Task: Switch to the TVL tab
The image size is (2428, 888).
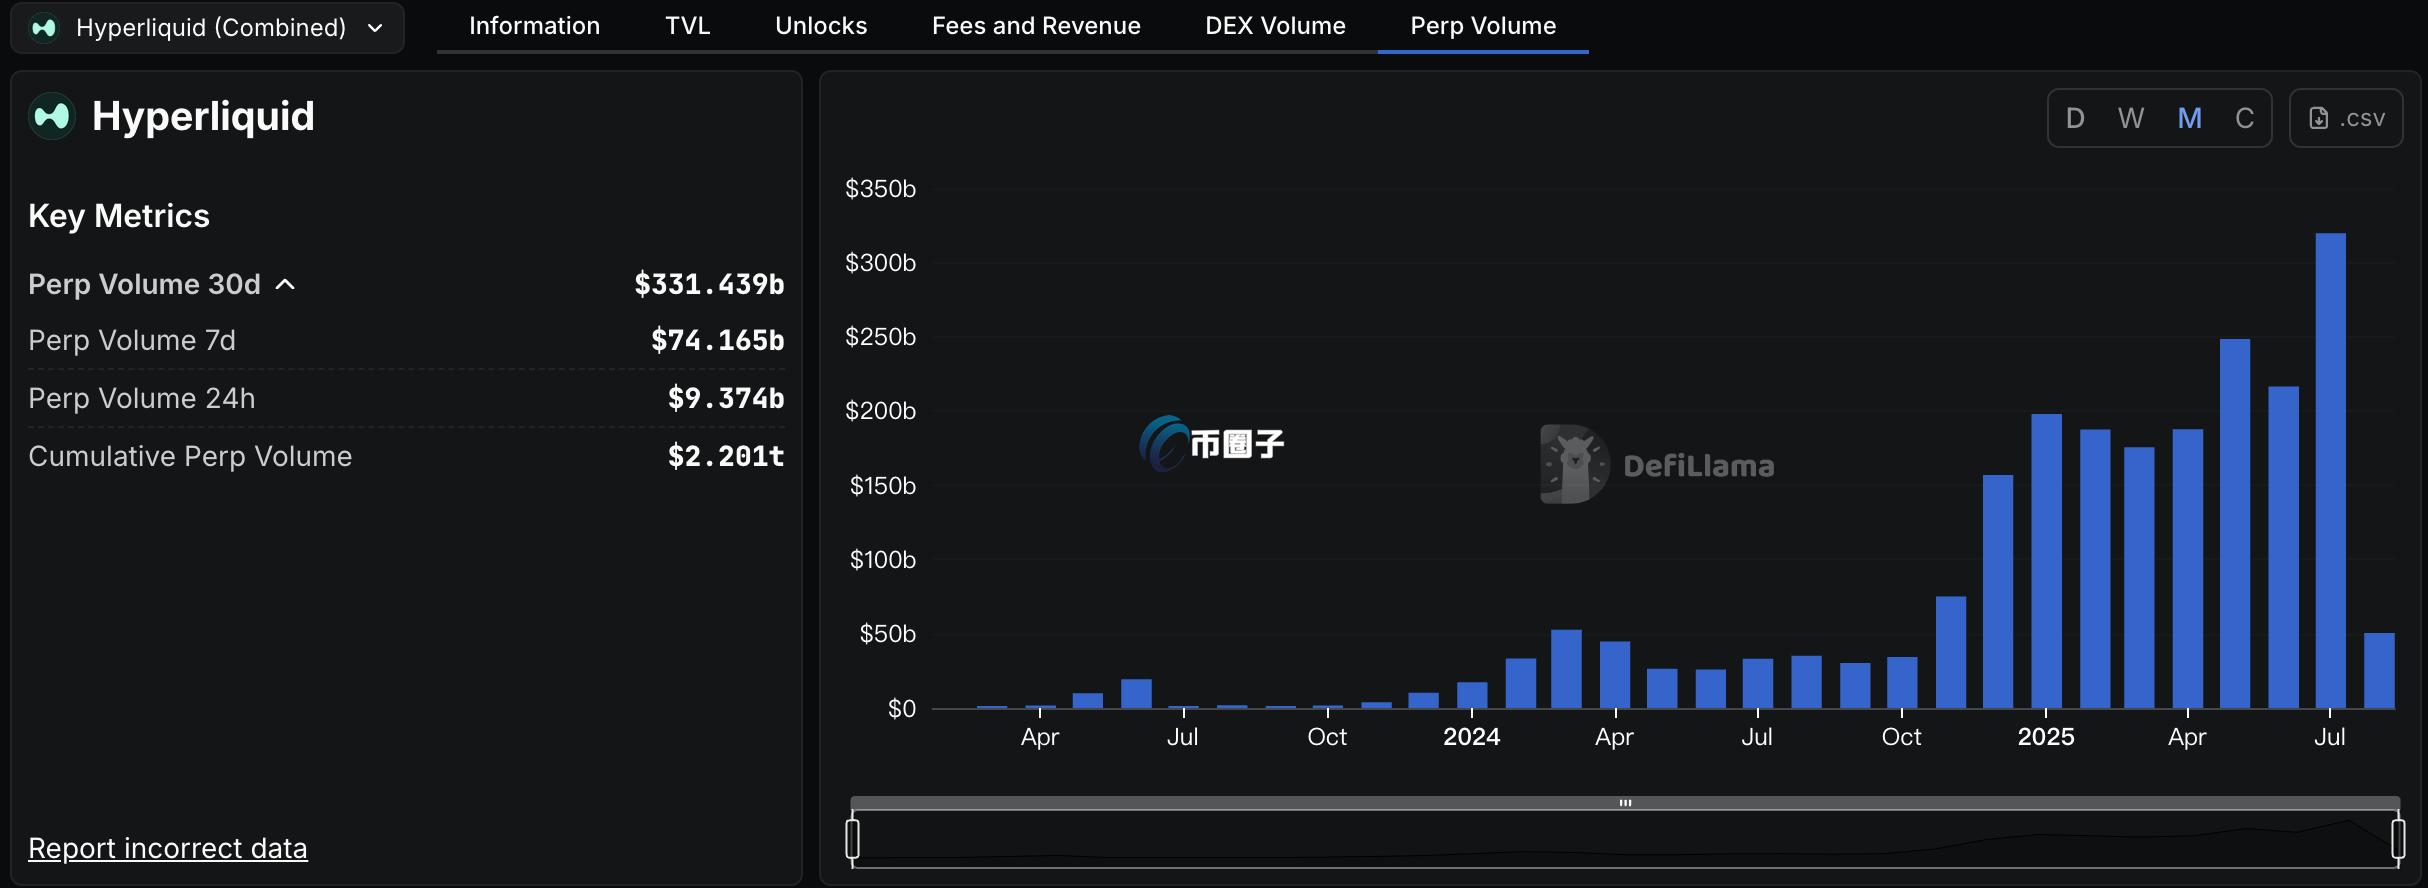Action: coord(688,26)
